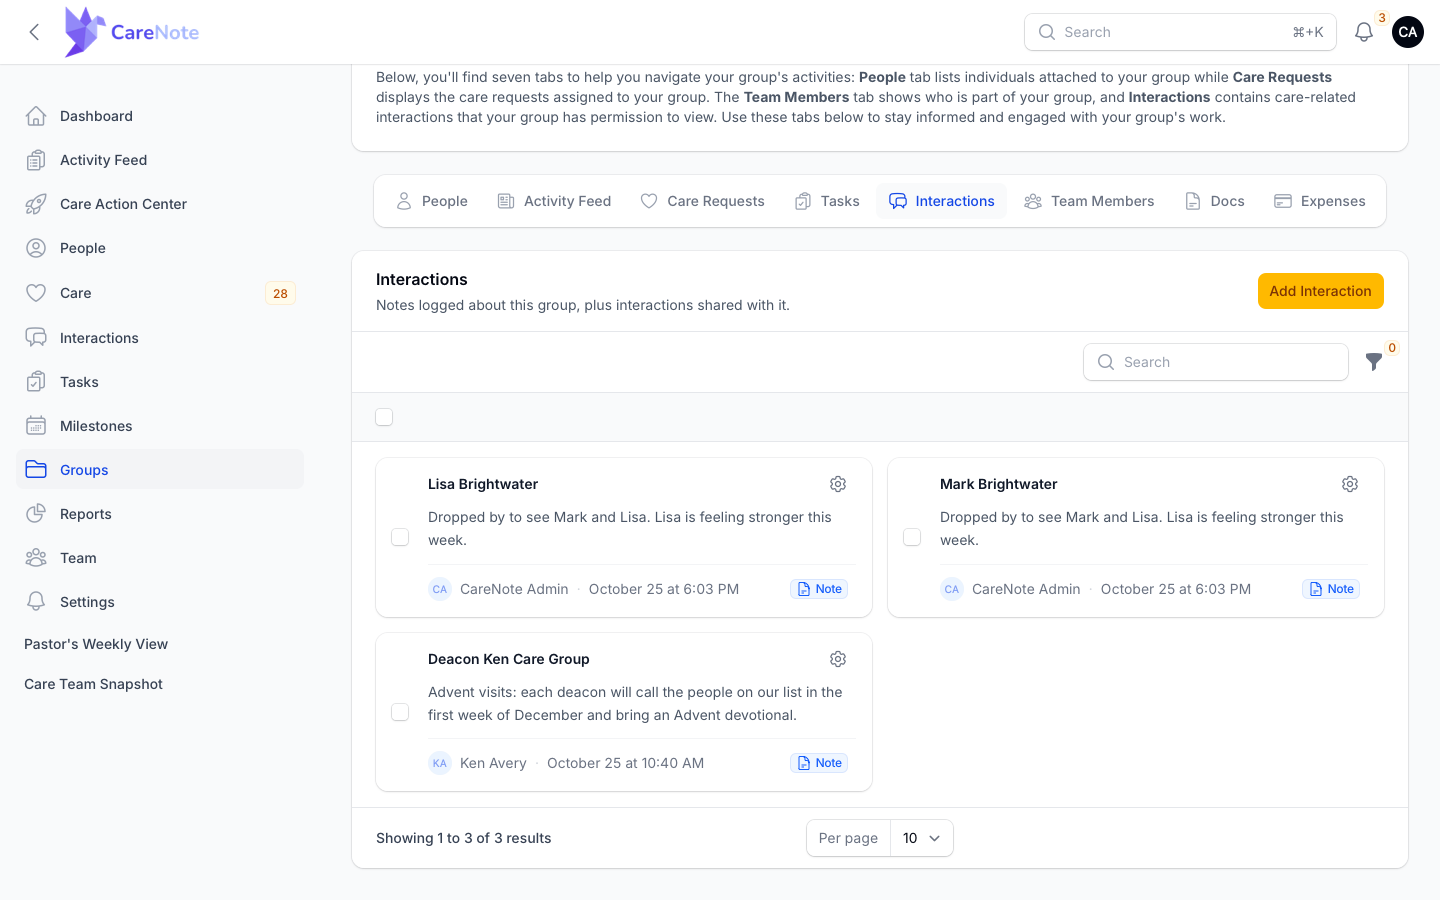Switch to the Care Requests tab

[x=702, y=201]
